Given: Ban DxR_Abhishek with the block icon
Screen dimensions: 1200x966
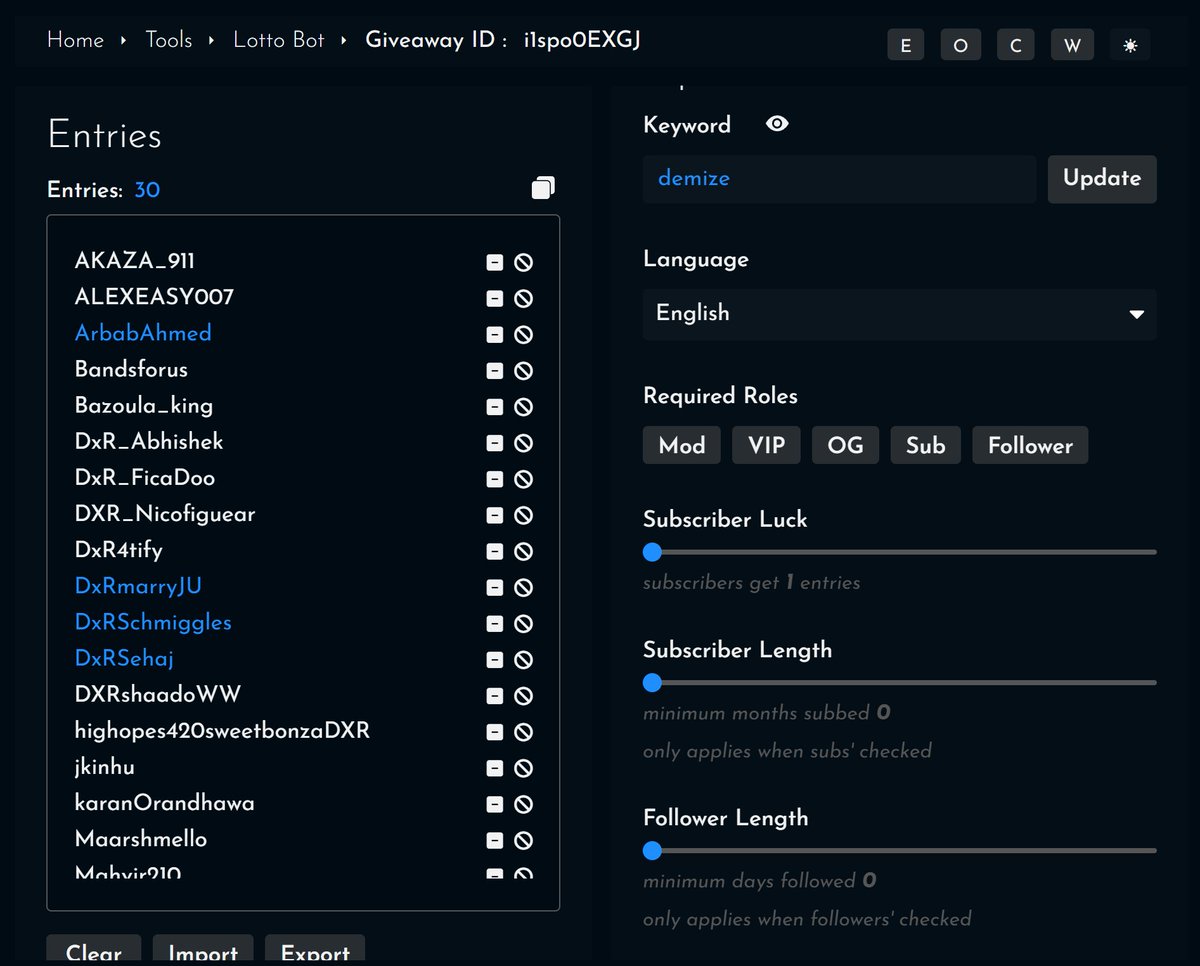Looking at the screenshot, I should click(523, 442).
